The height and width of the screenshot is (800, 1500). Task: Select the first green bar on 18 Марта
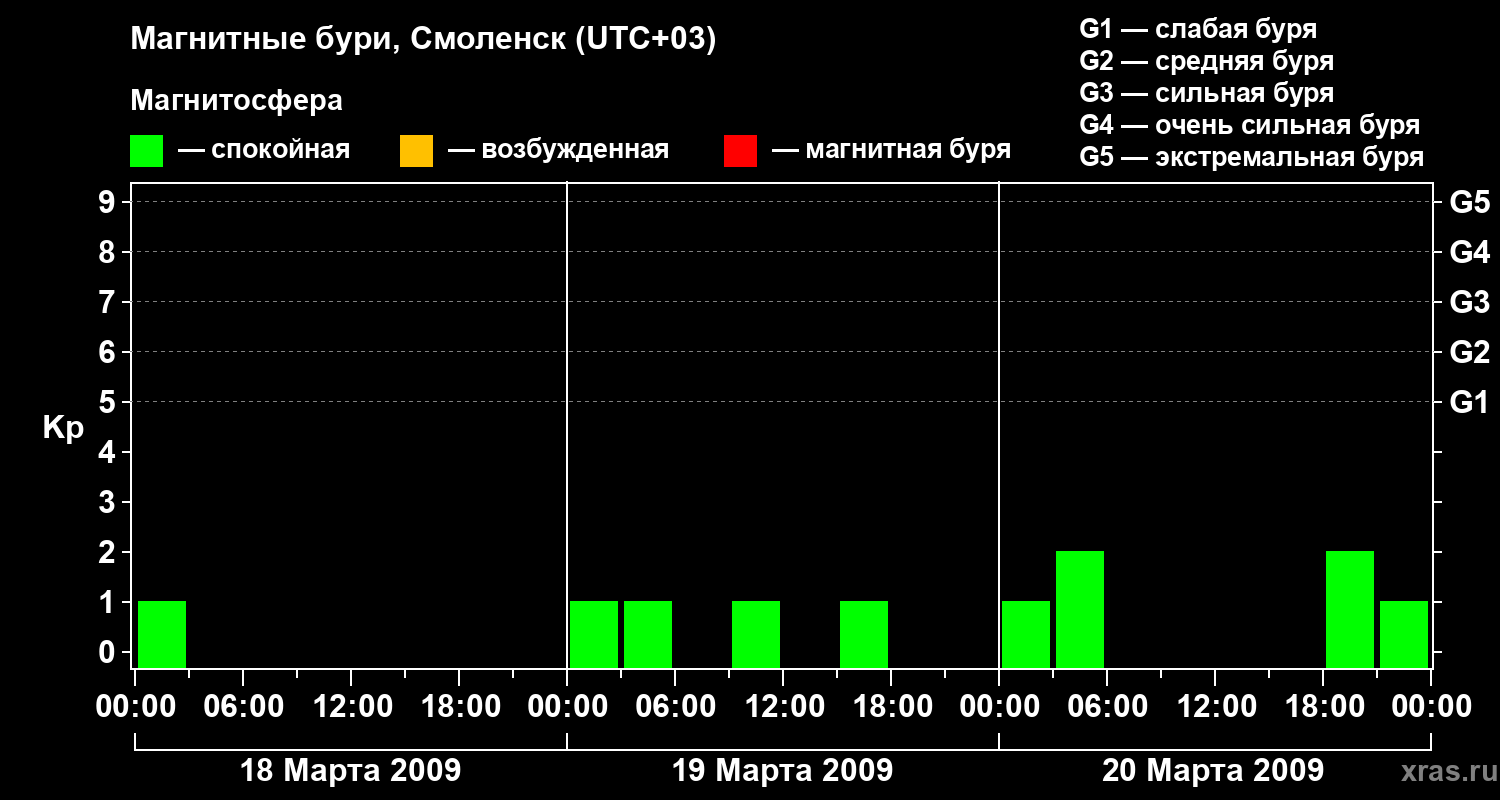tap(162, 634)
